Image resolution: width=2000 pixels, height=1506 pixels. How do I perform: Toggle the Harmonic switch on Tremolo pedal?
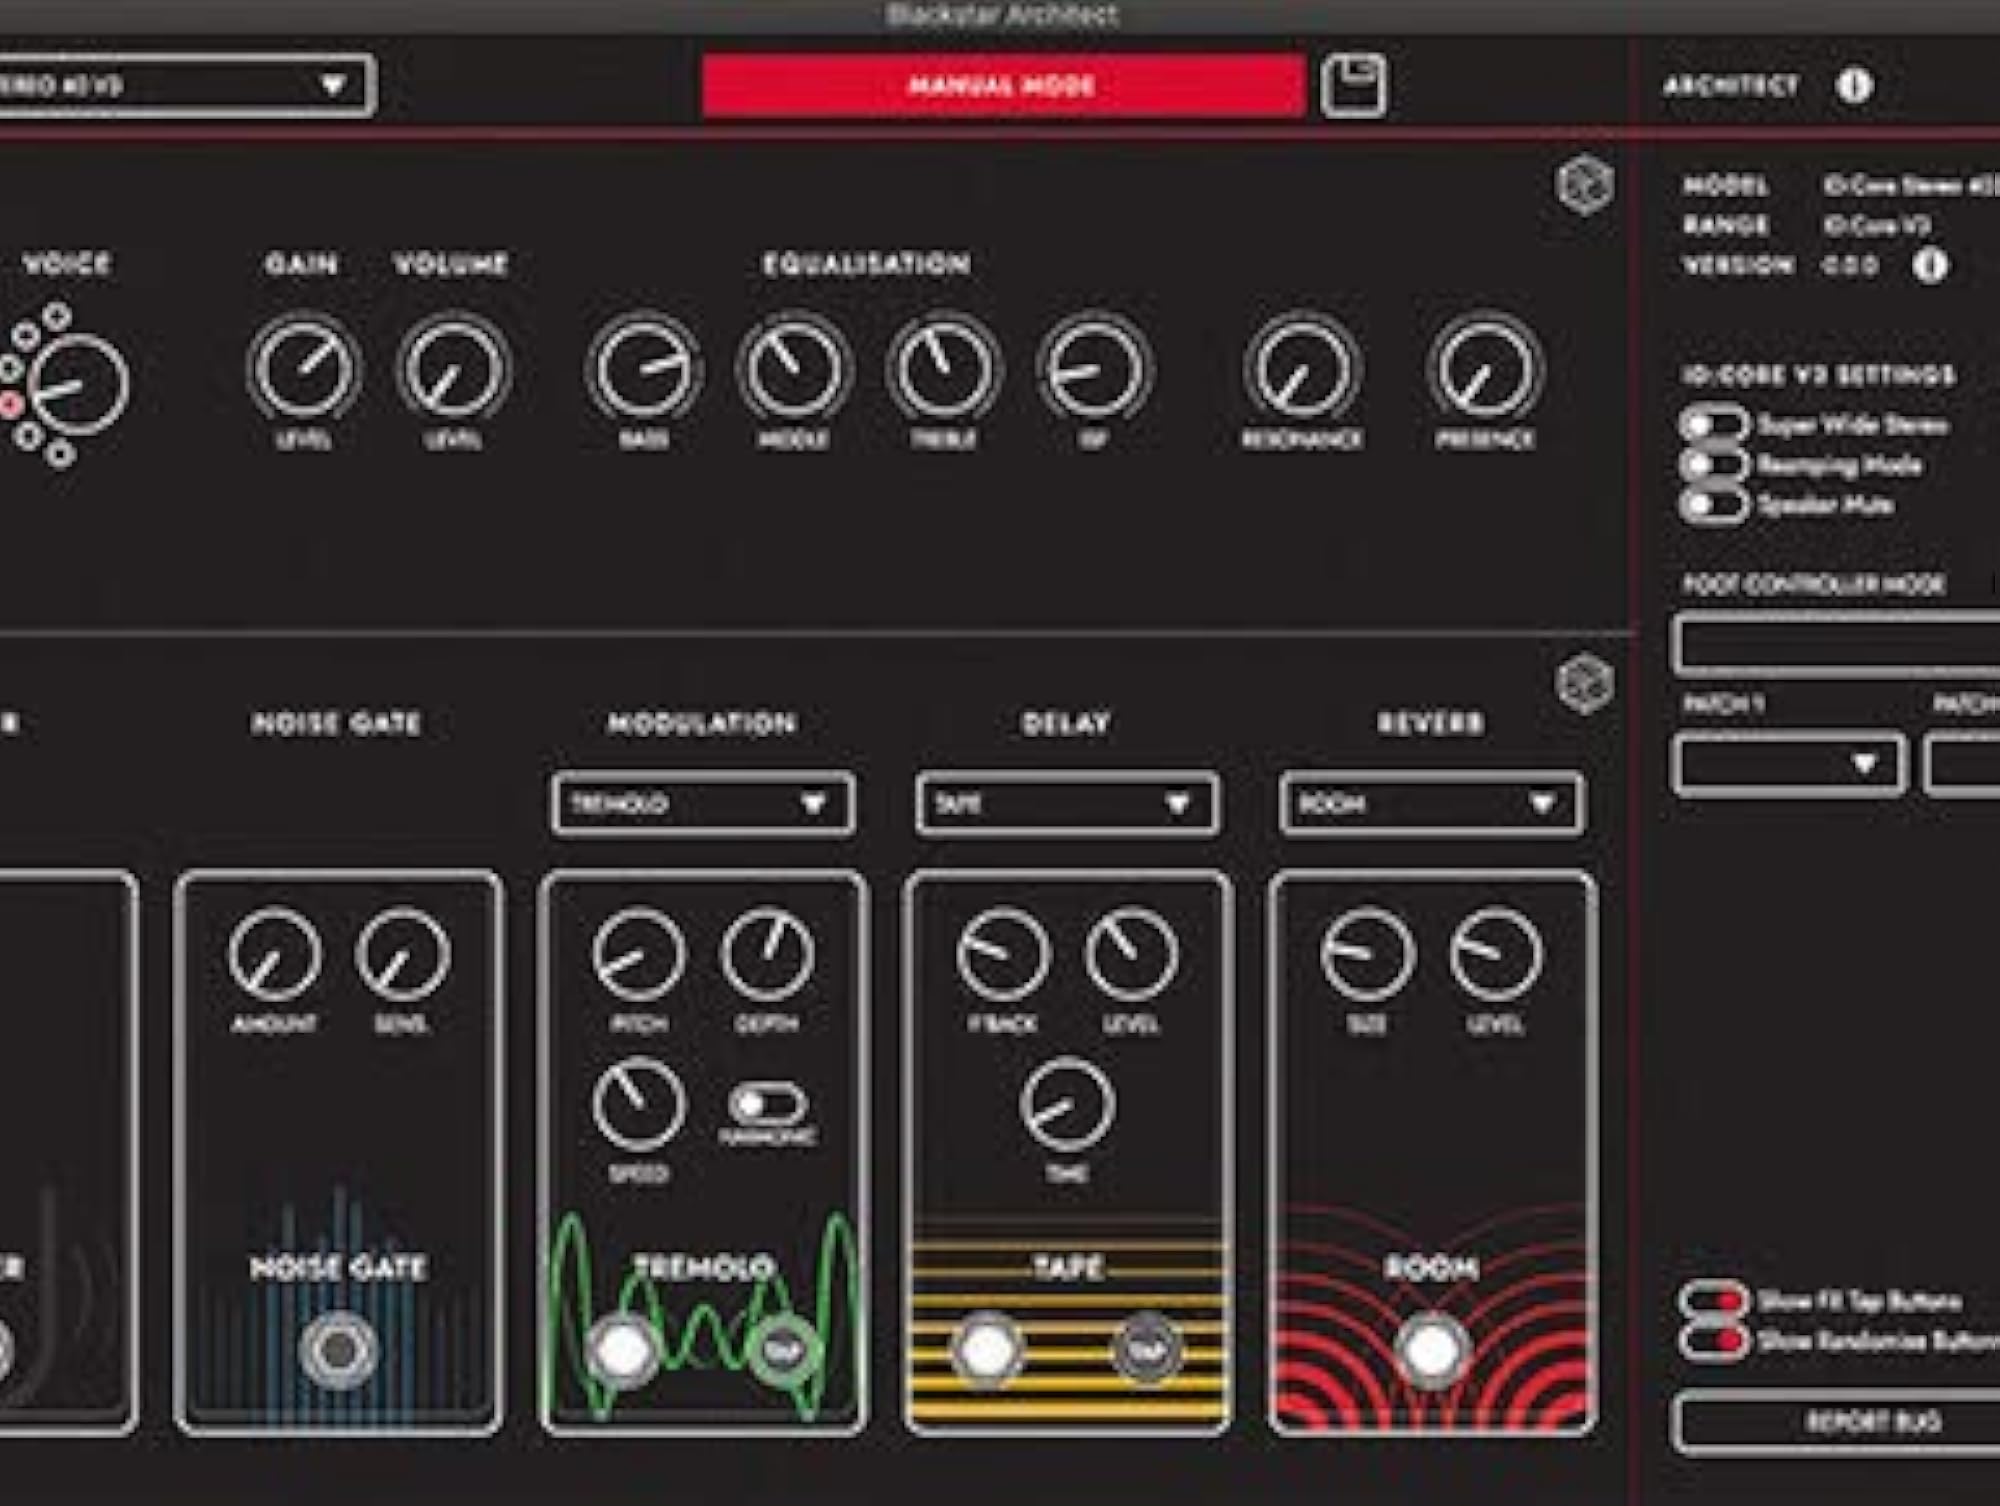click(767, 1104)
